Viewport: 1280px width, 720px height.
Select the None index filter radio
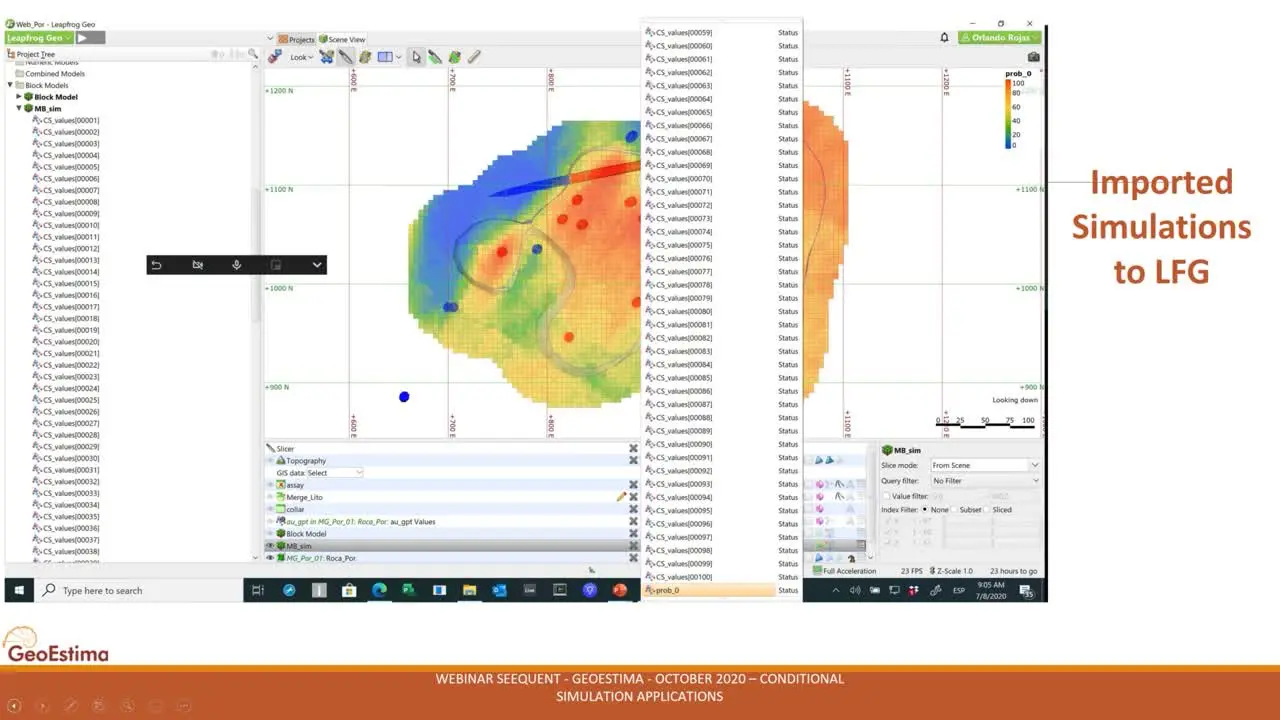(925, 510)
